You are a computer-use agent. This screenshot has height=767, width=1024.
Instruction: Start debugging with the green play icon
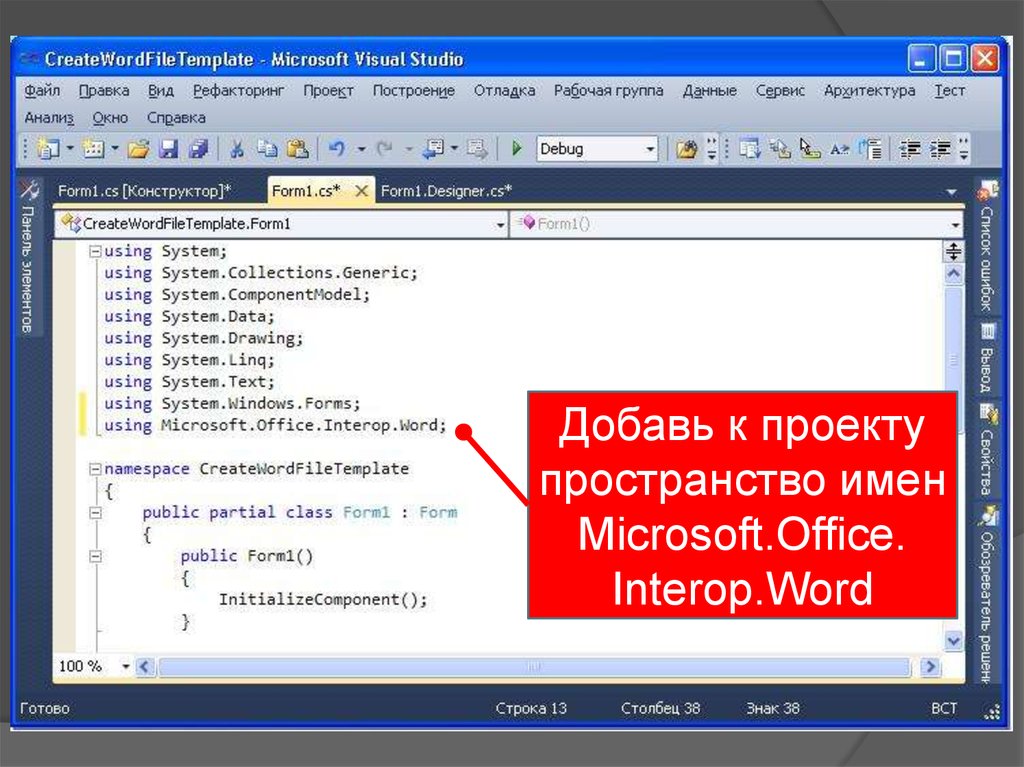click(517, 149)
